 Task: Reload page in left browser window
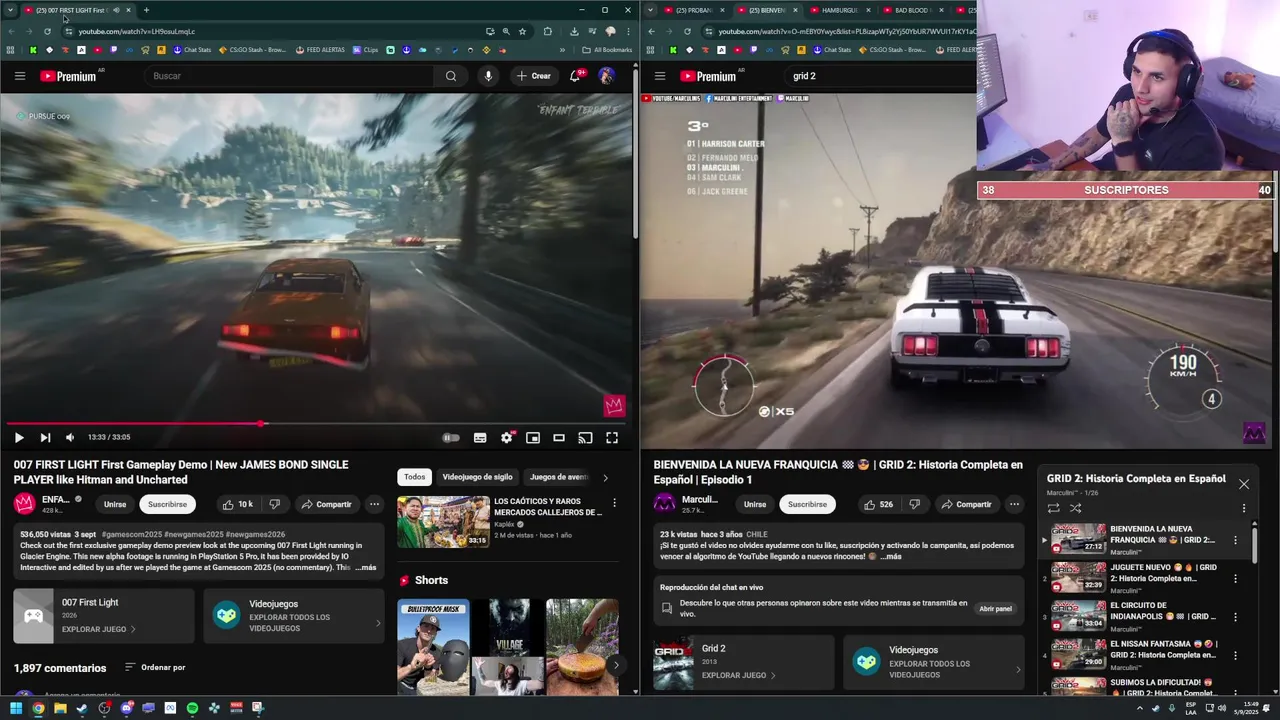coord(47,31)
